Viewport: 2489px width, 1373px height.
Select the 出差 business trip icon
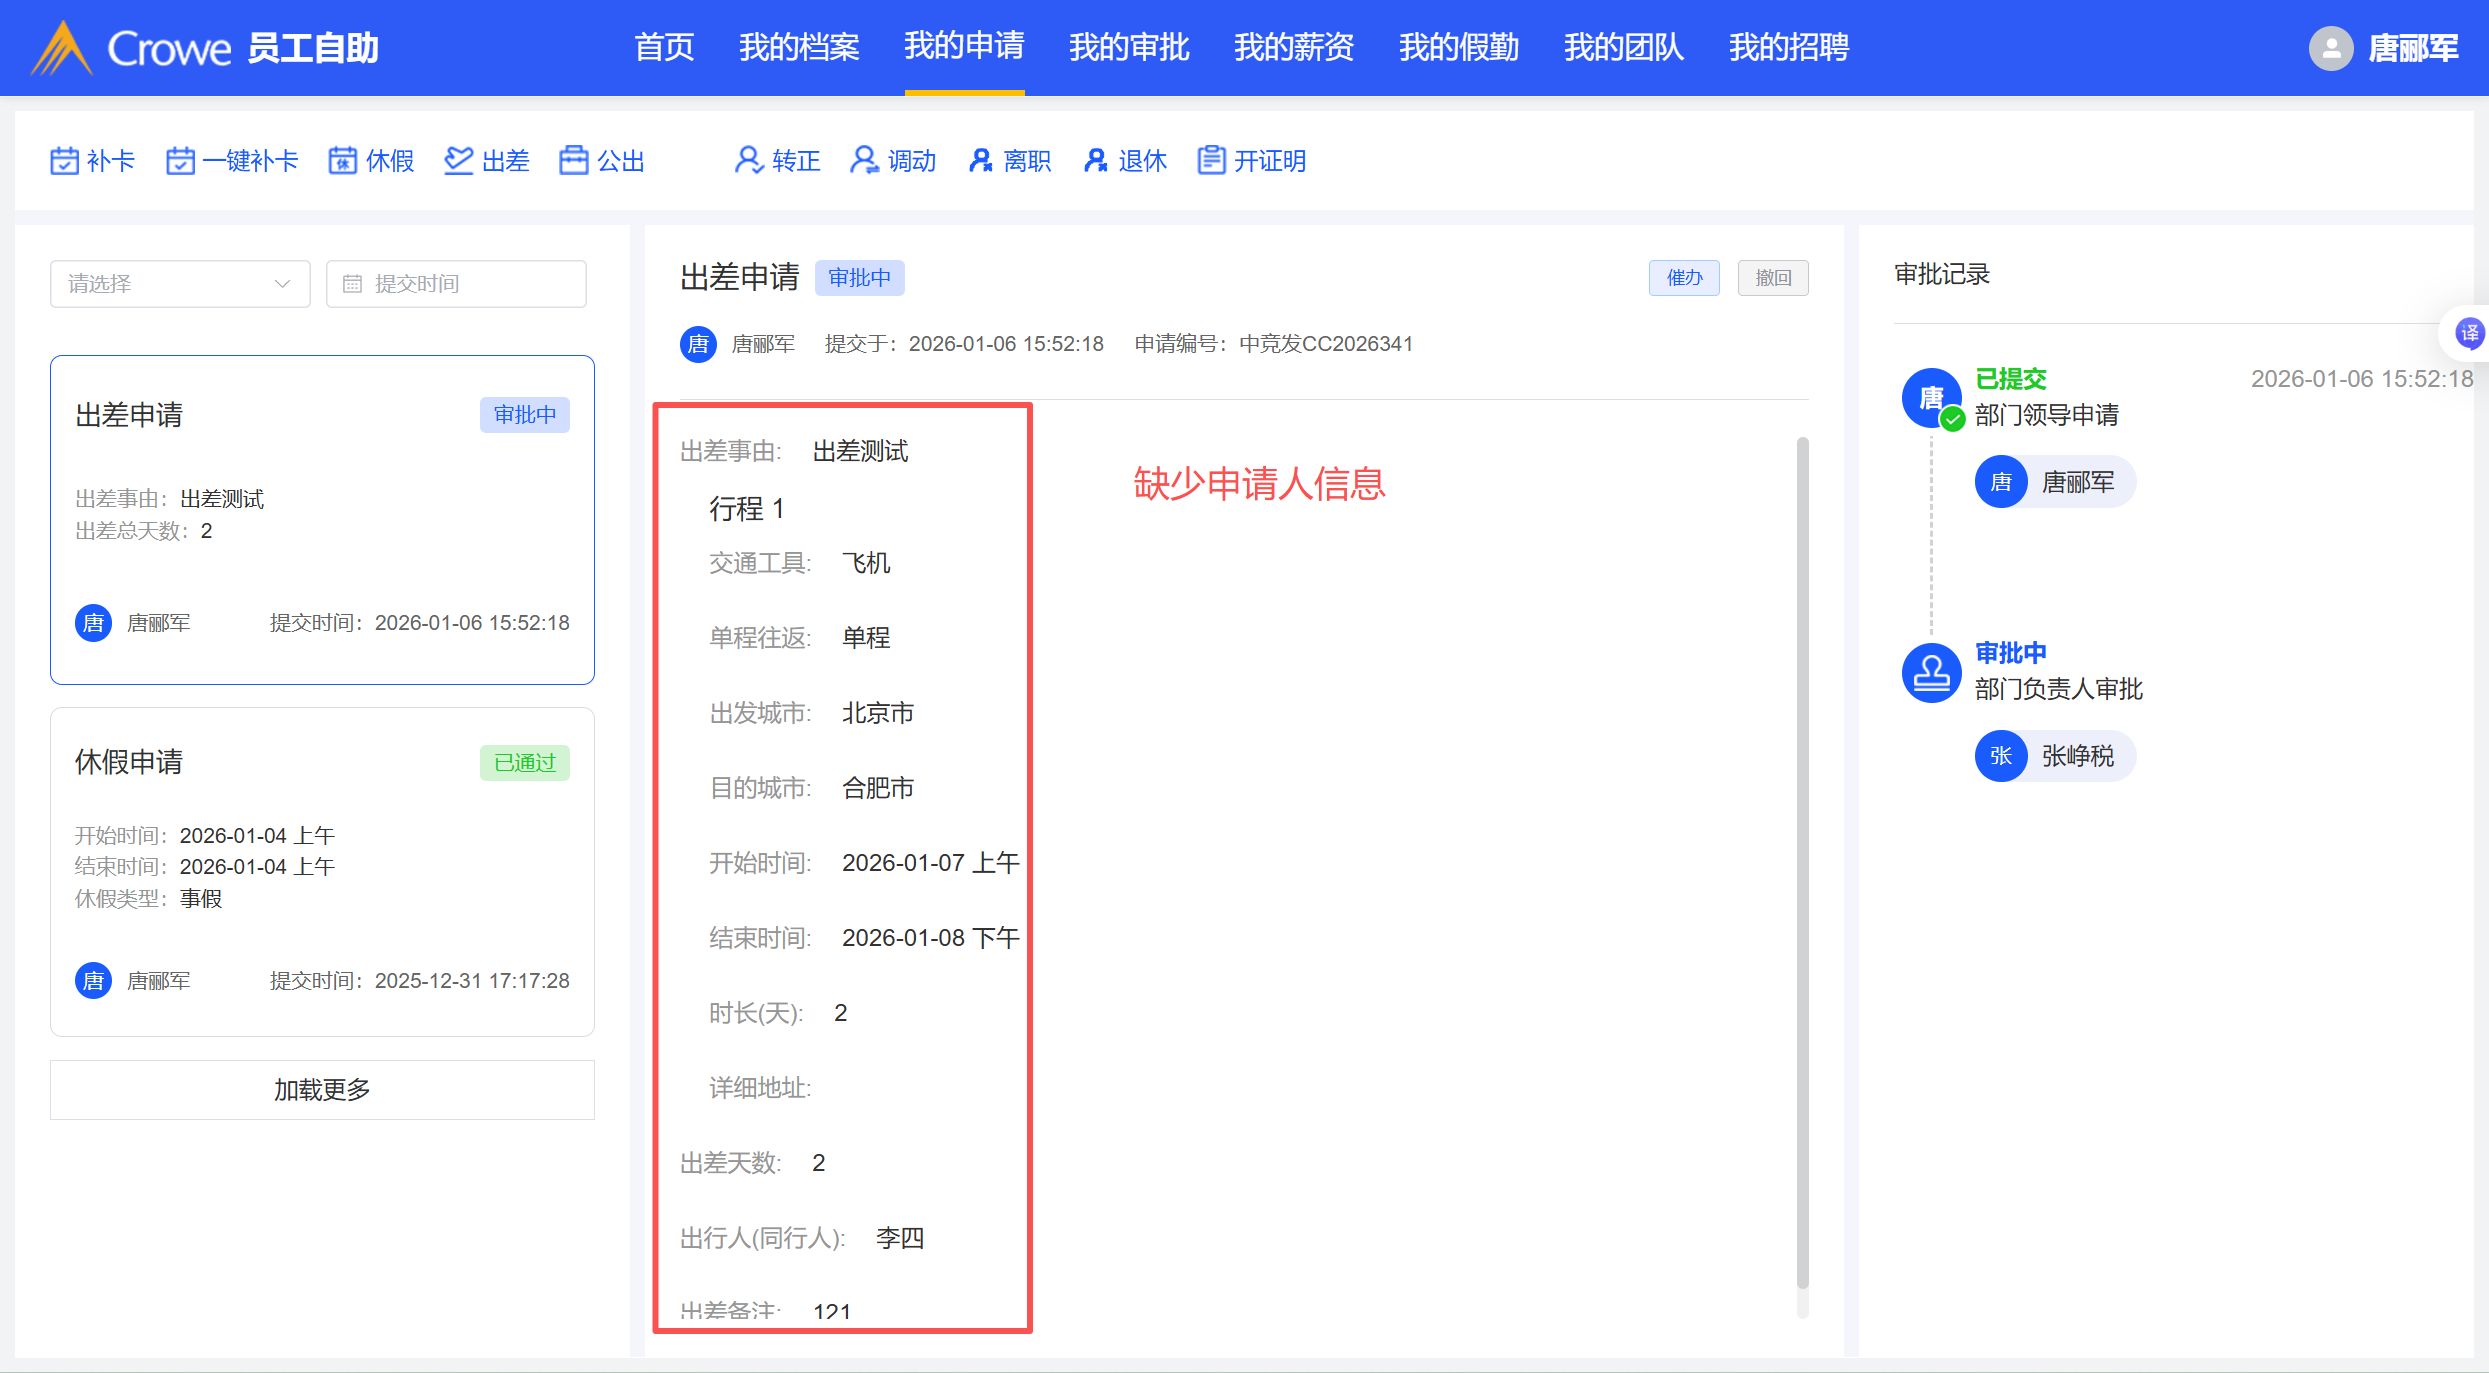pos(459,161)
